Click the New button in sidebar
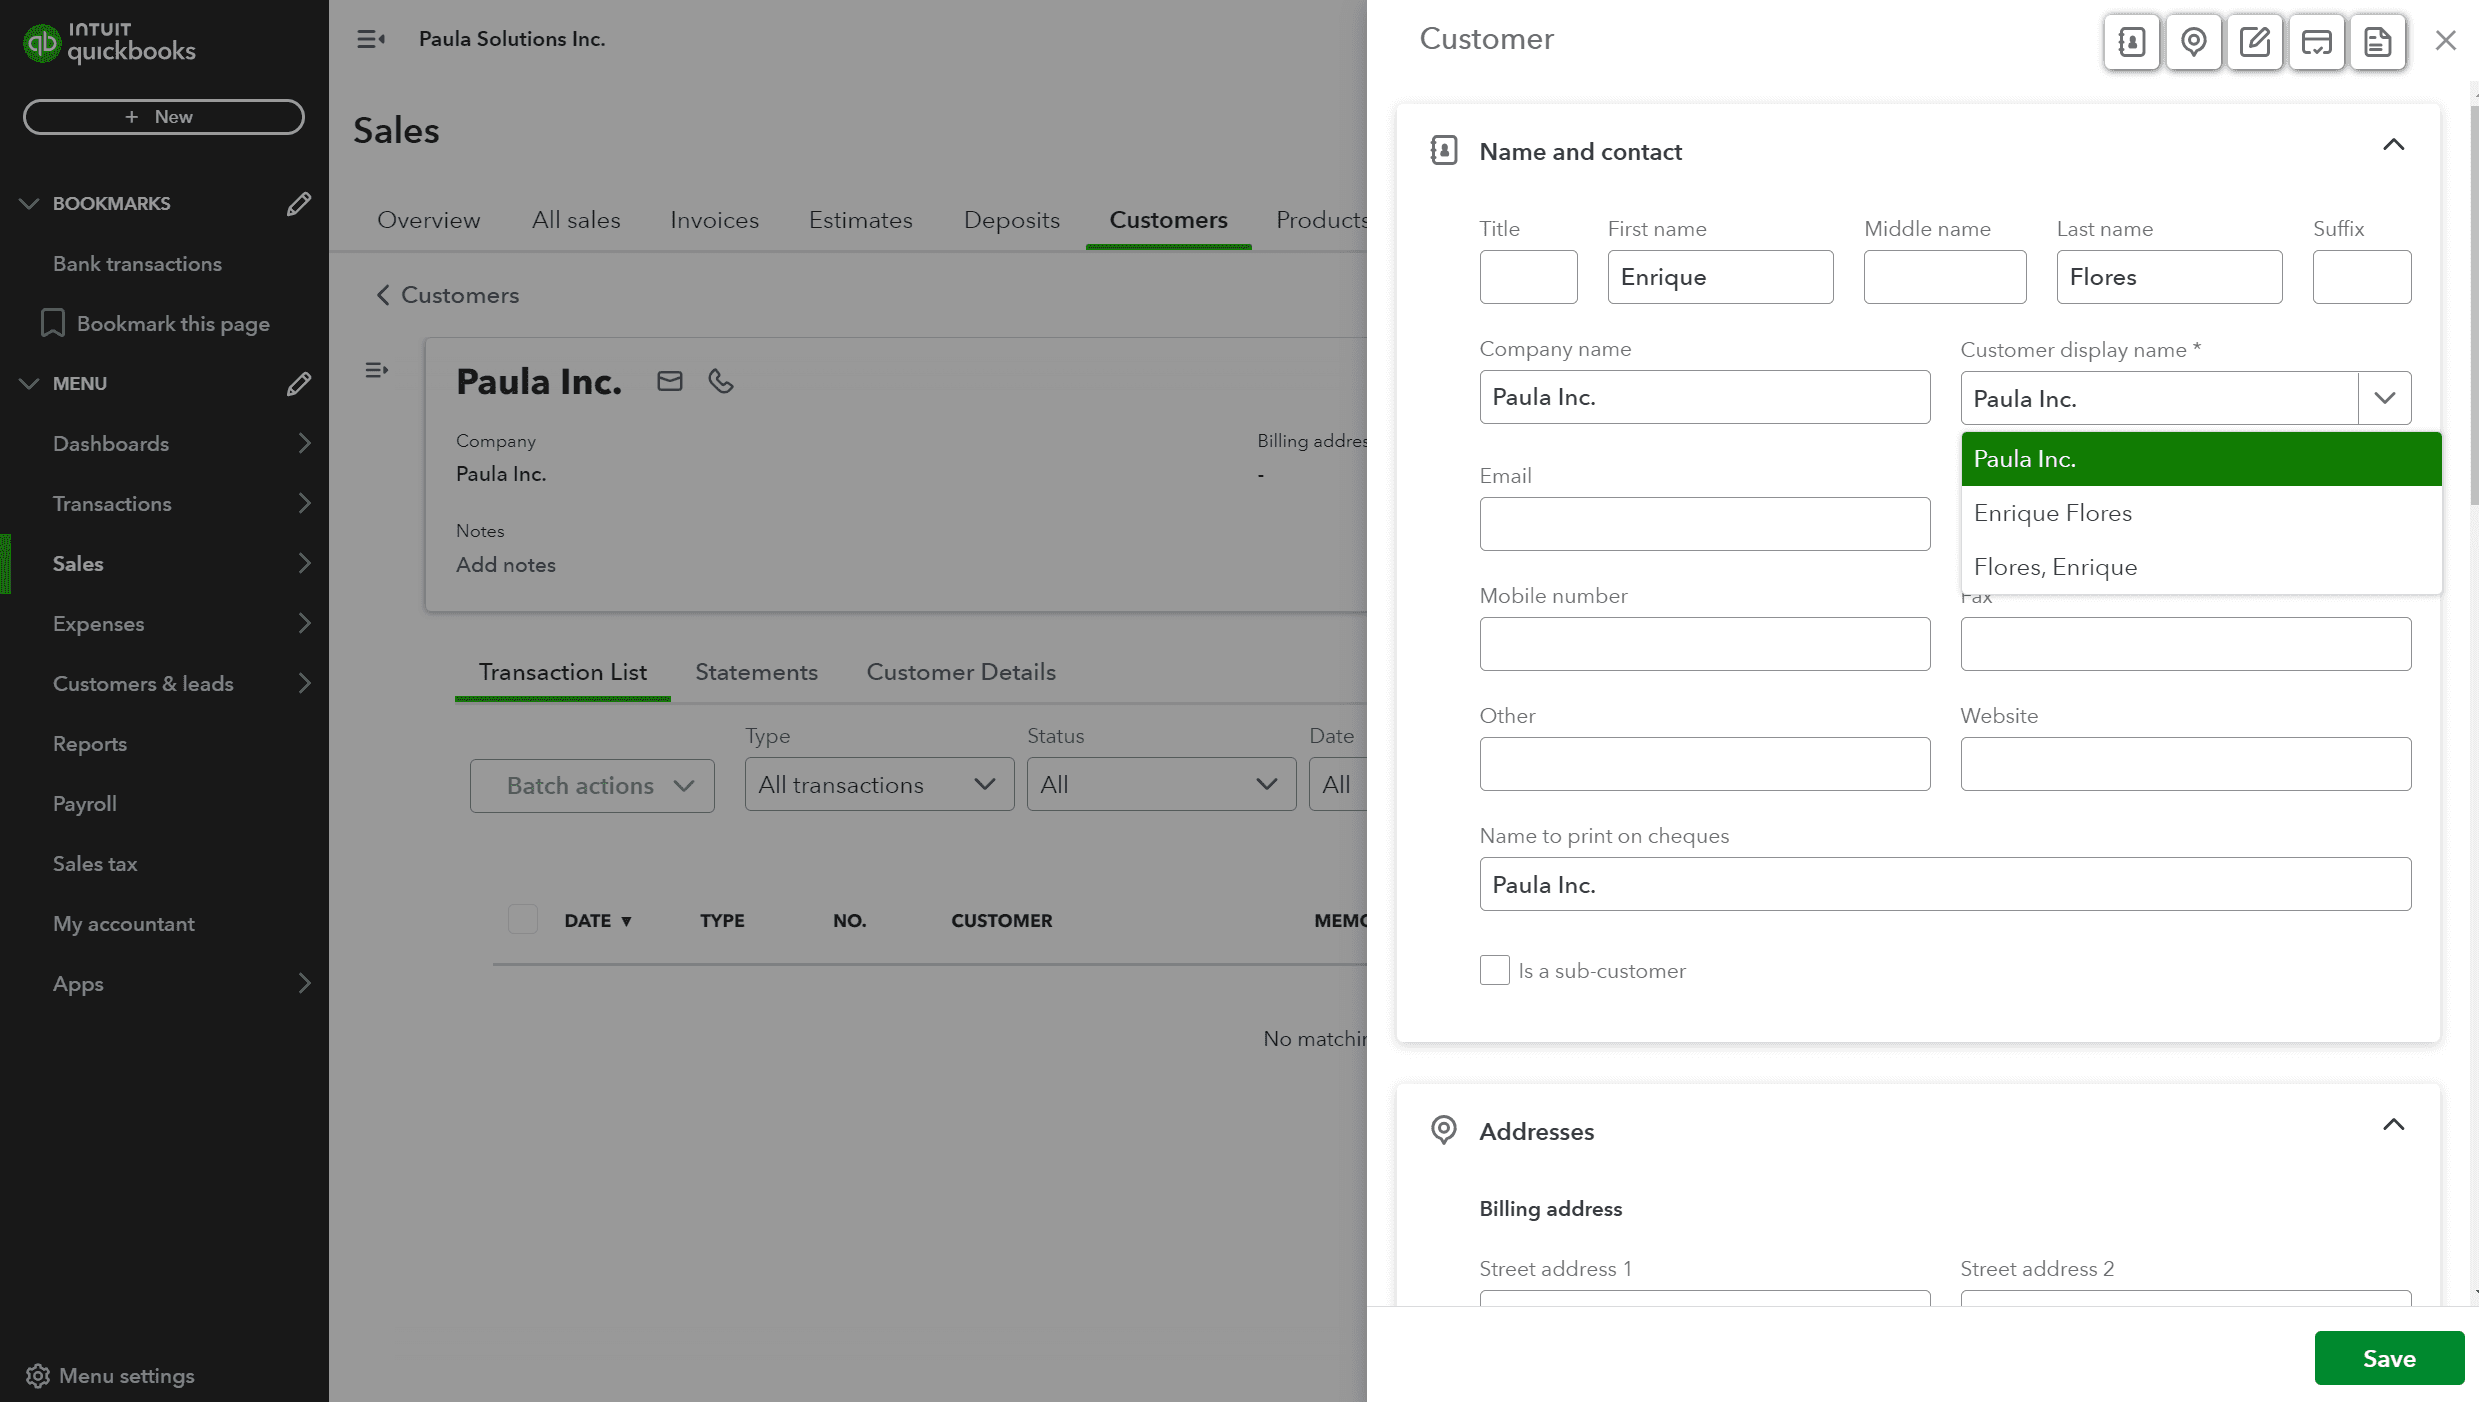2479x1402 pixels. tap(164, 117)
